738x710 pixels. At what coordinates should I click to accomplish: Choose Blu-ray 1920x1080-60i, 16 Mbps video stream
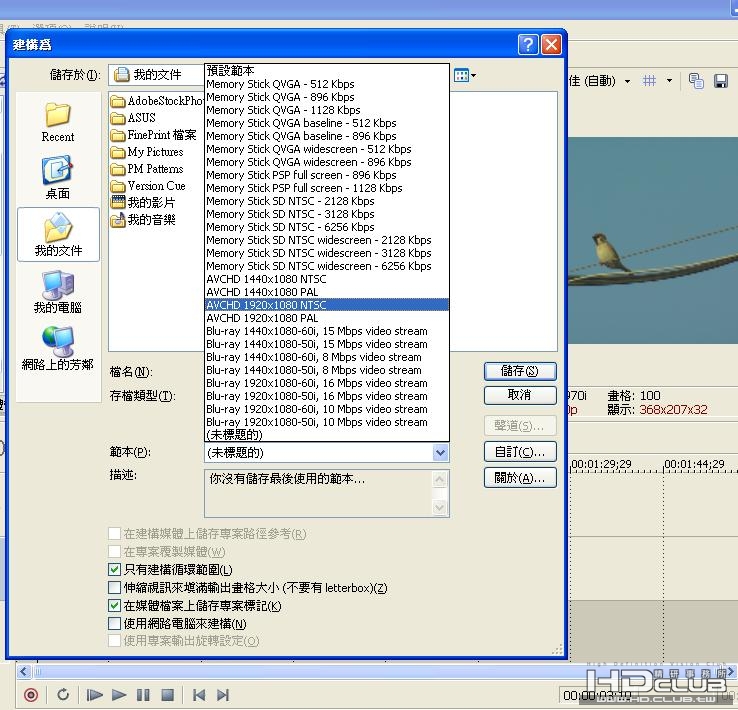tap(327, 383)
